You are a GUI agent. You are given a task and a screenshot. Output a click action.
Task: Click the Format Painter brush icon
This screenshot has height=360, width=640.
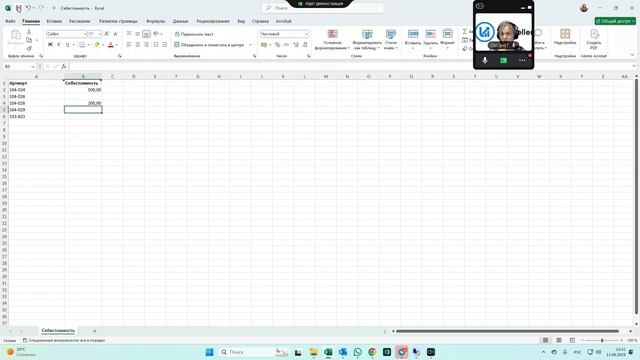click(29, 48)
